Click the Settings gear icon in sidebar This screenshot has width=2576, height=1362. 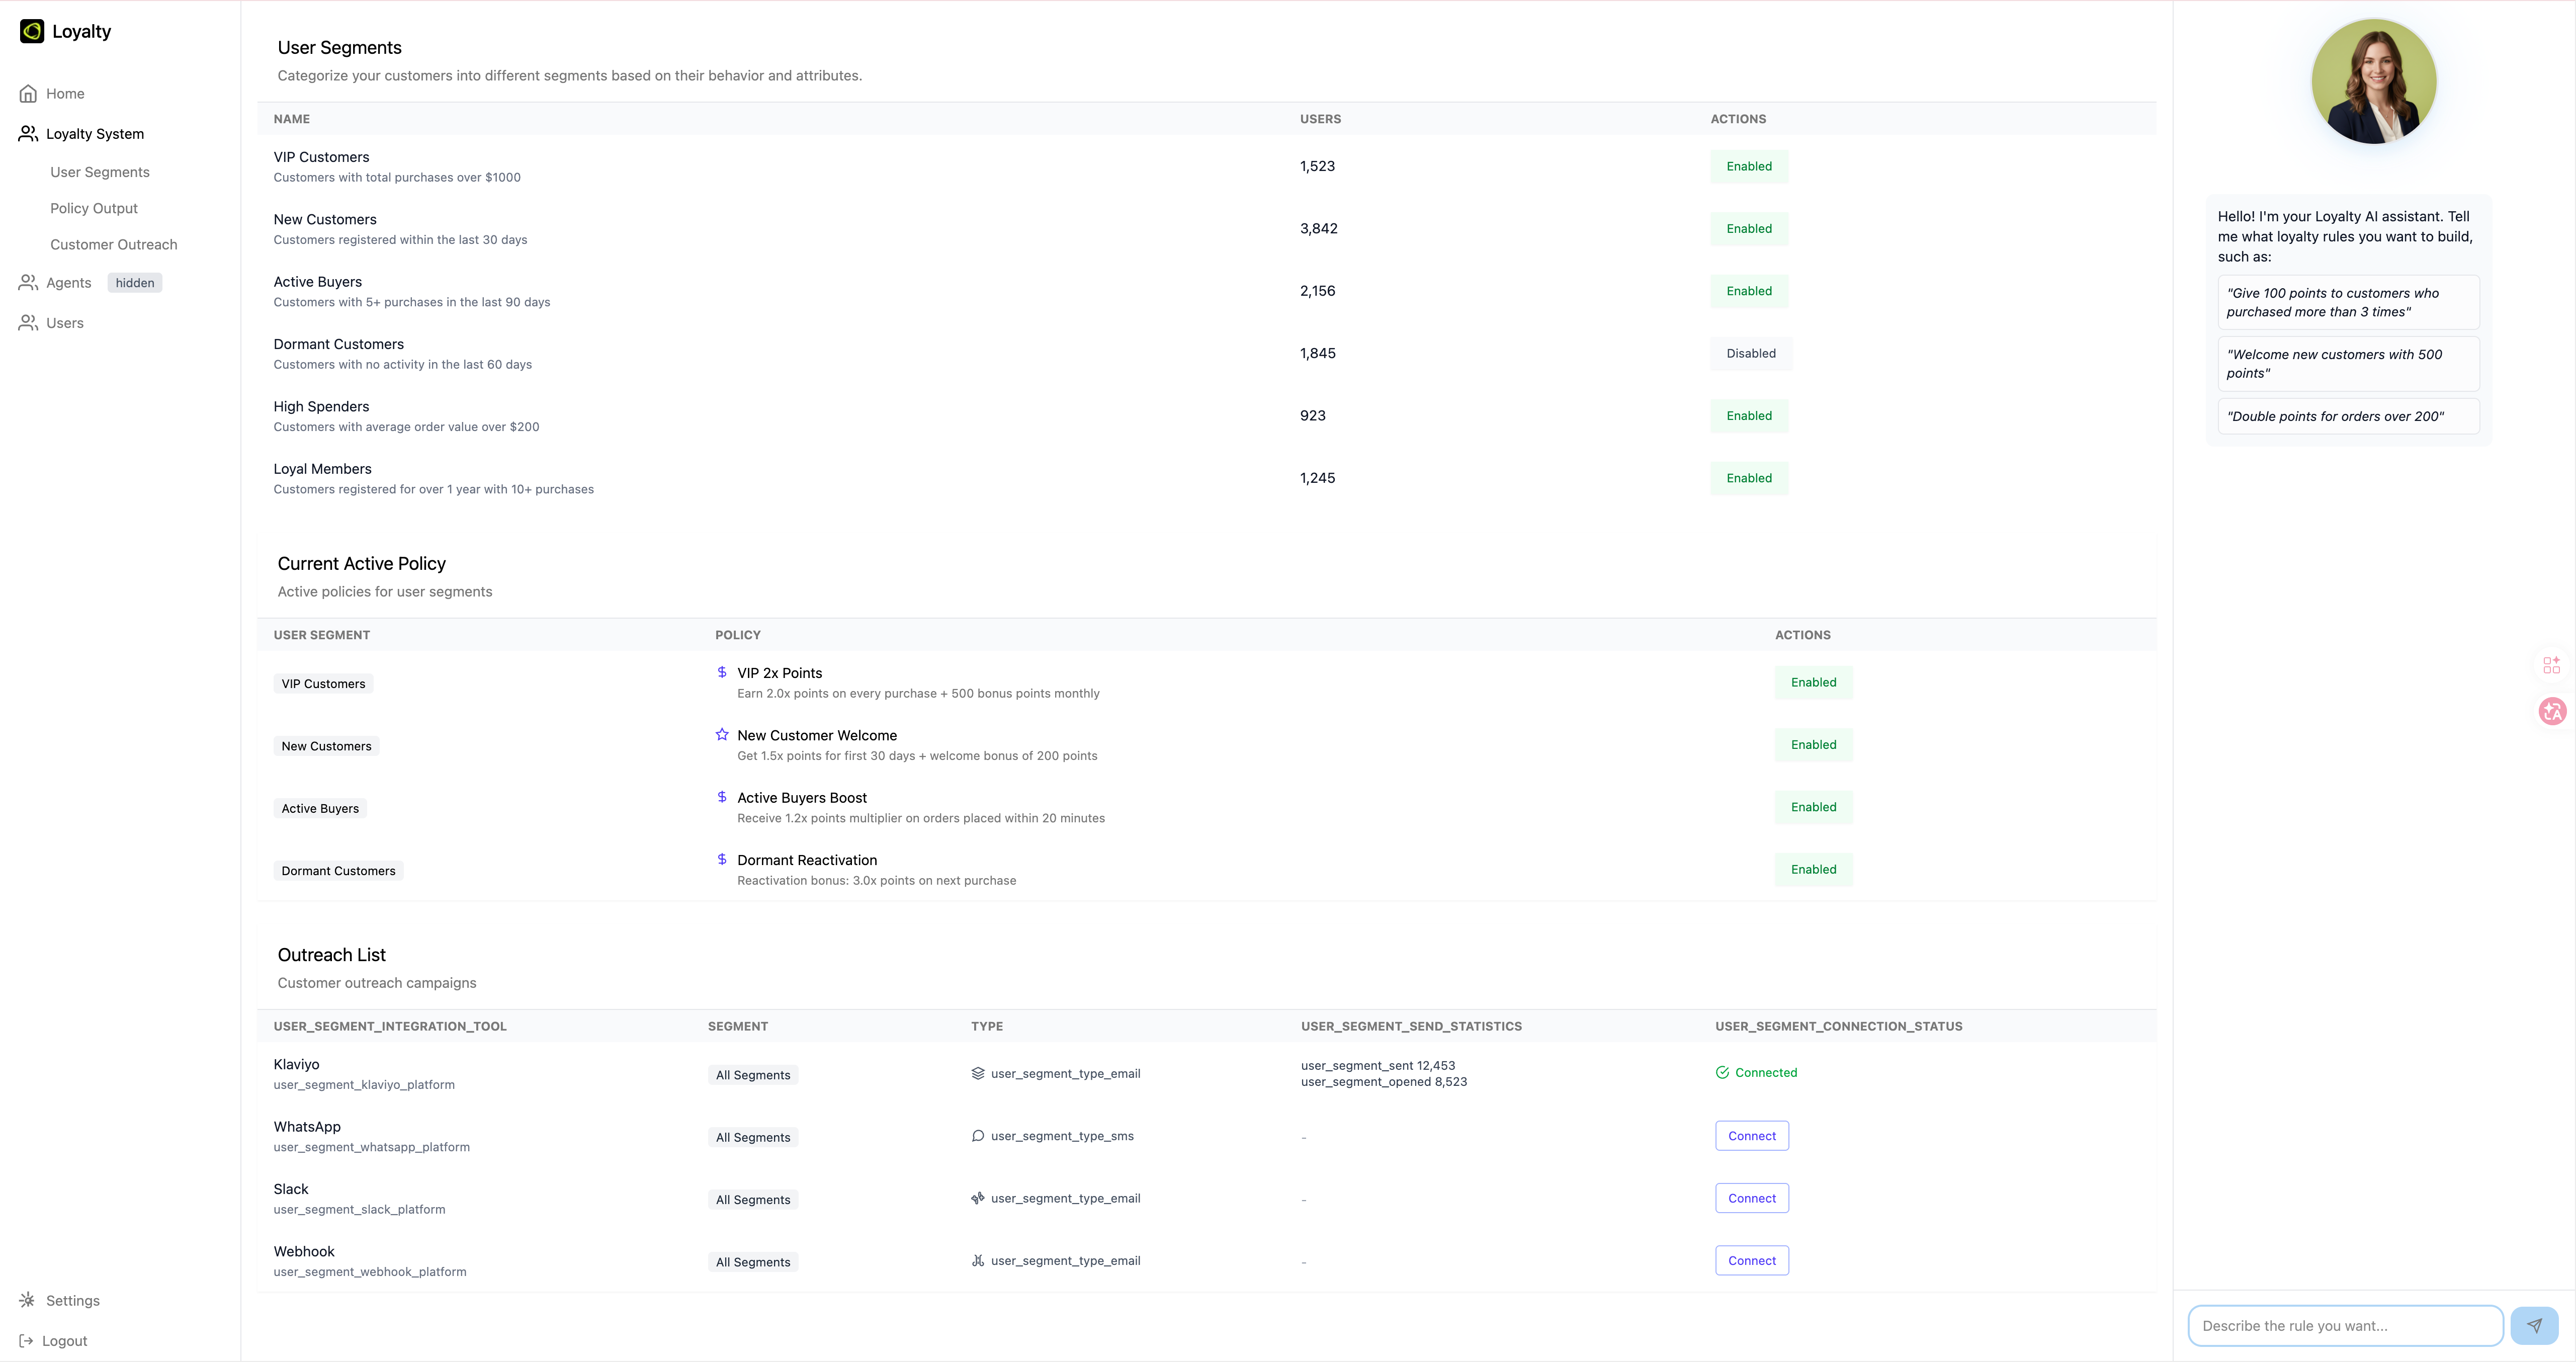[27, 1300]
